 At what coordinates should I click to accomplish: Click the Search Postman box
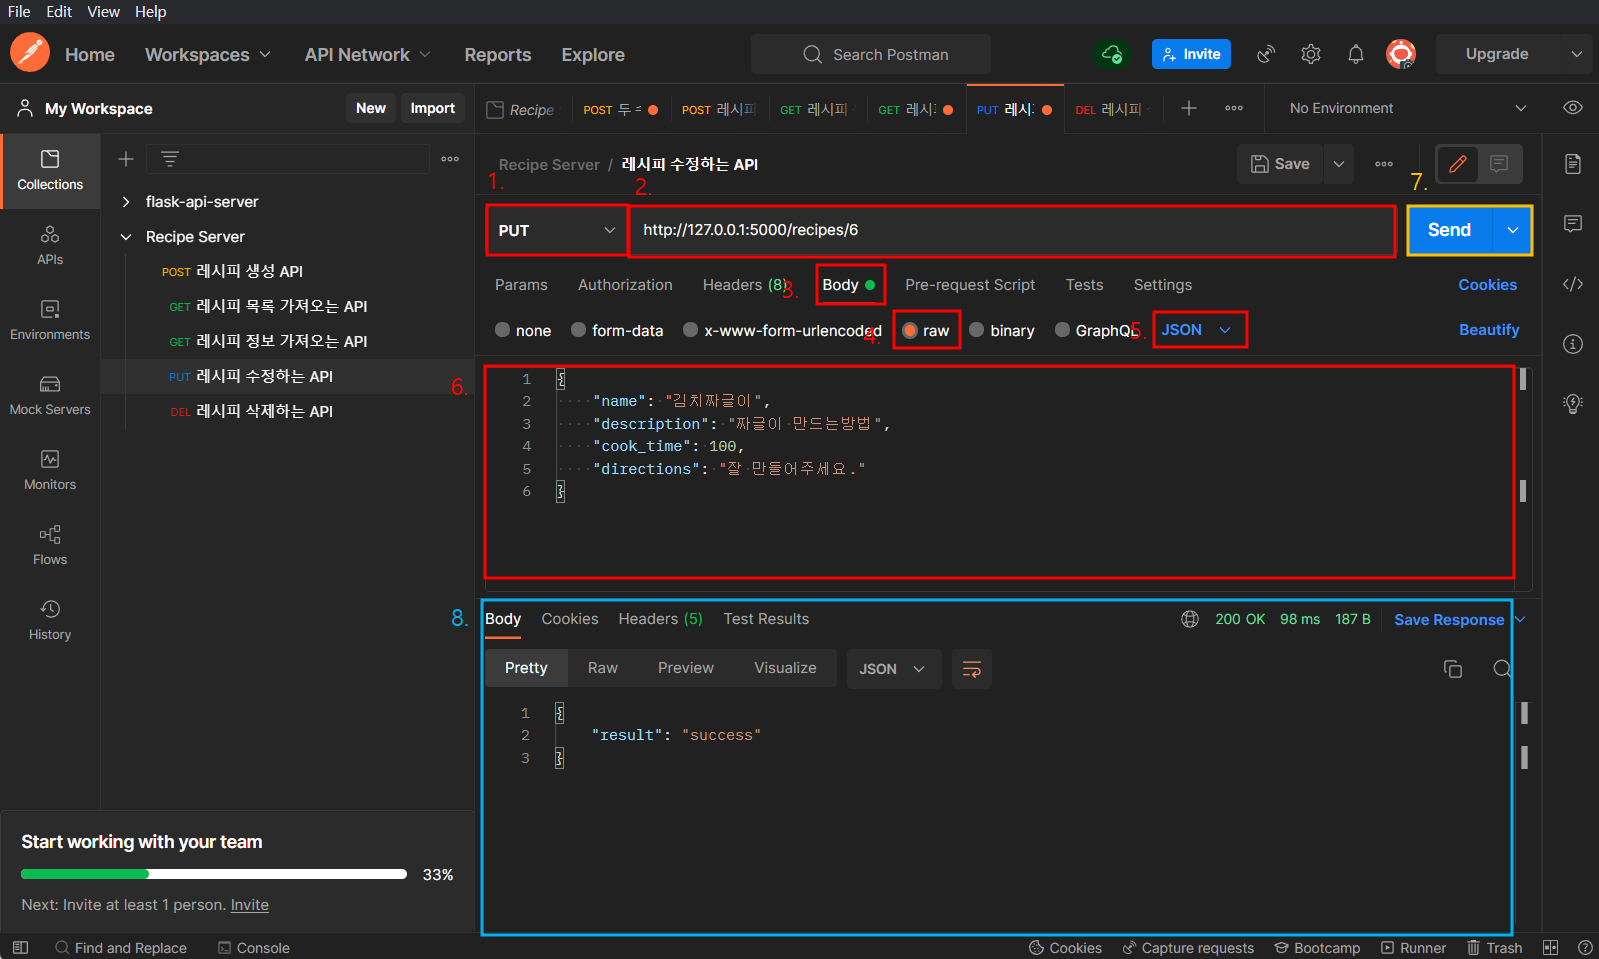[871, 54]
